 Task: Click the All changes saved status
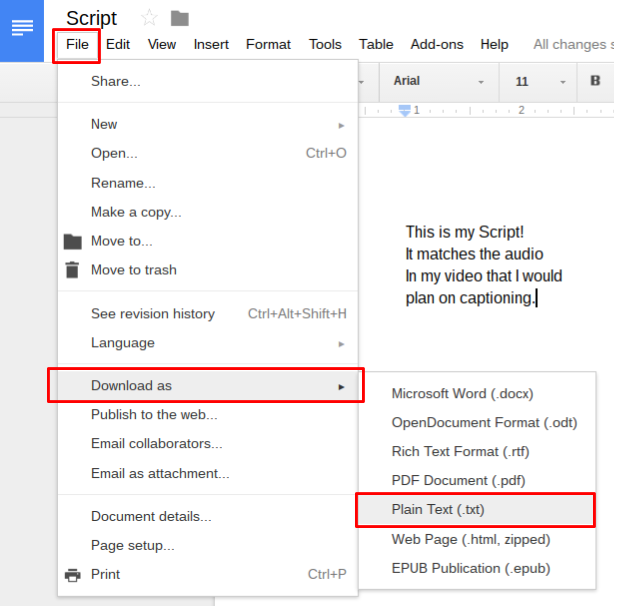point(573,44)
